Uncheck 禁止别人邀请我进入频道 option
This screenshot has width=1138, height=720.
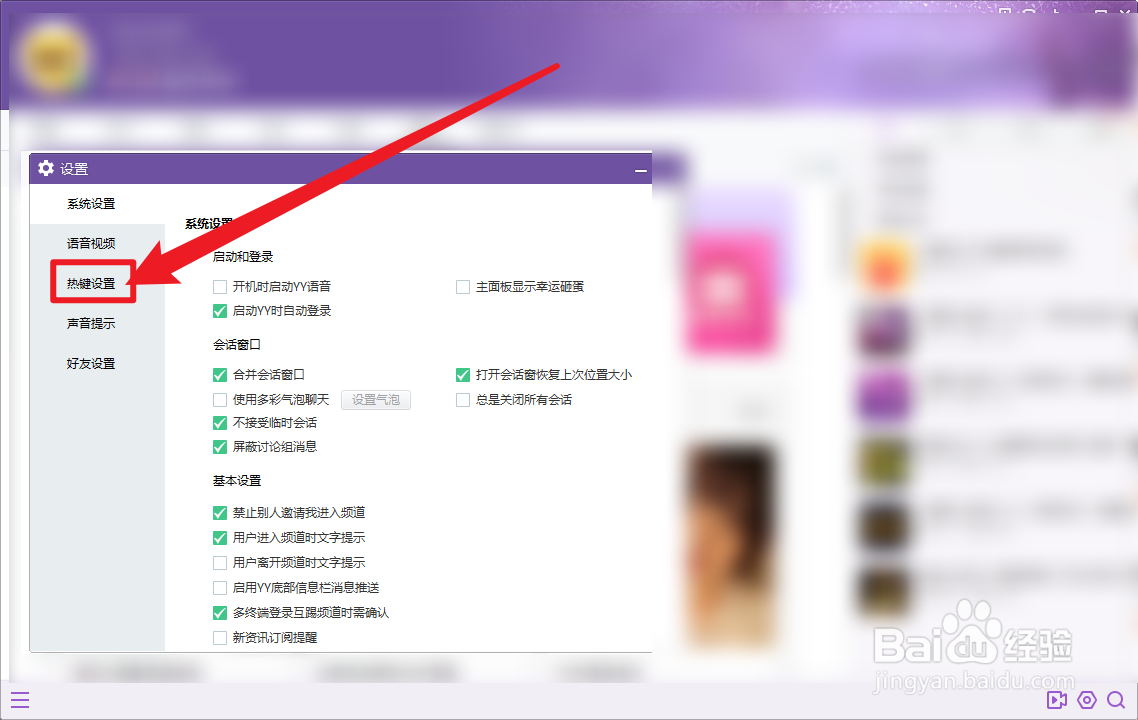point(219,512)
